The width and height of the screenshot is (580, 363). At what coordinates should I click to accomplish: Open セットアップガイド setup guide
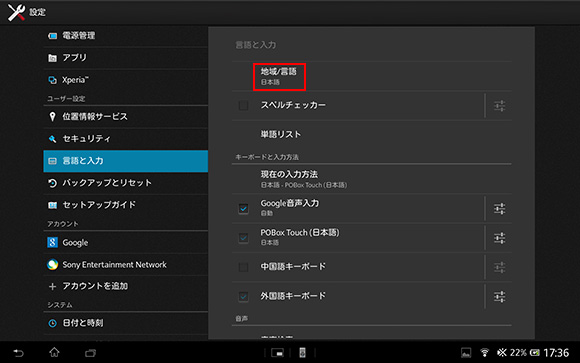coord(125,205)
